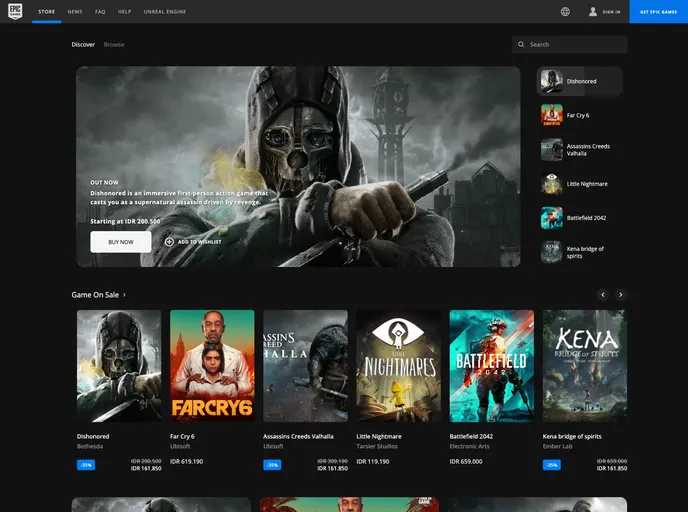Screen dimensions: 688x512
Task: Open the News menu item
Action: tap(75, 12)
